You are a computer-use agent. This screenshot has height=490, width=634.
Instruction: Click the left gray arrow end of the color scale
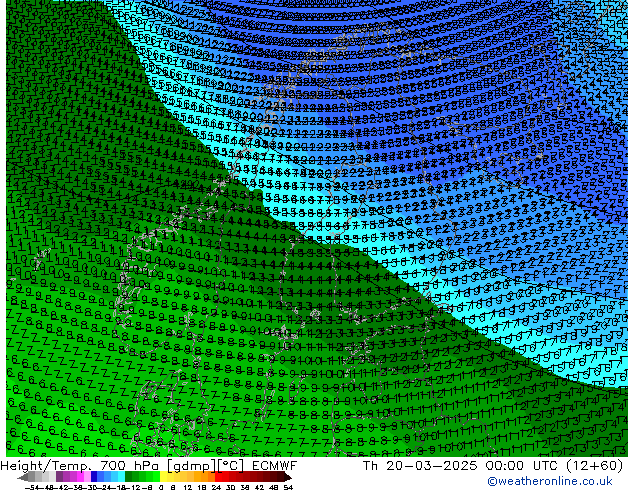(23, 477)
